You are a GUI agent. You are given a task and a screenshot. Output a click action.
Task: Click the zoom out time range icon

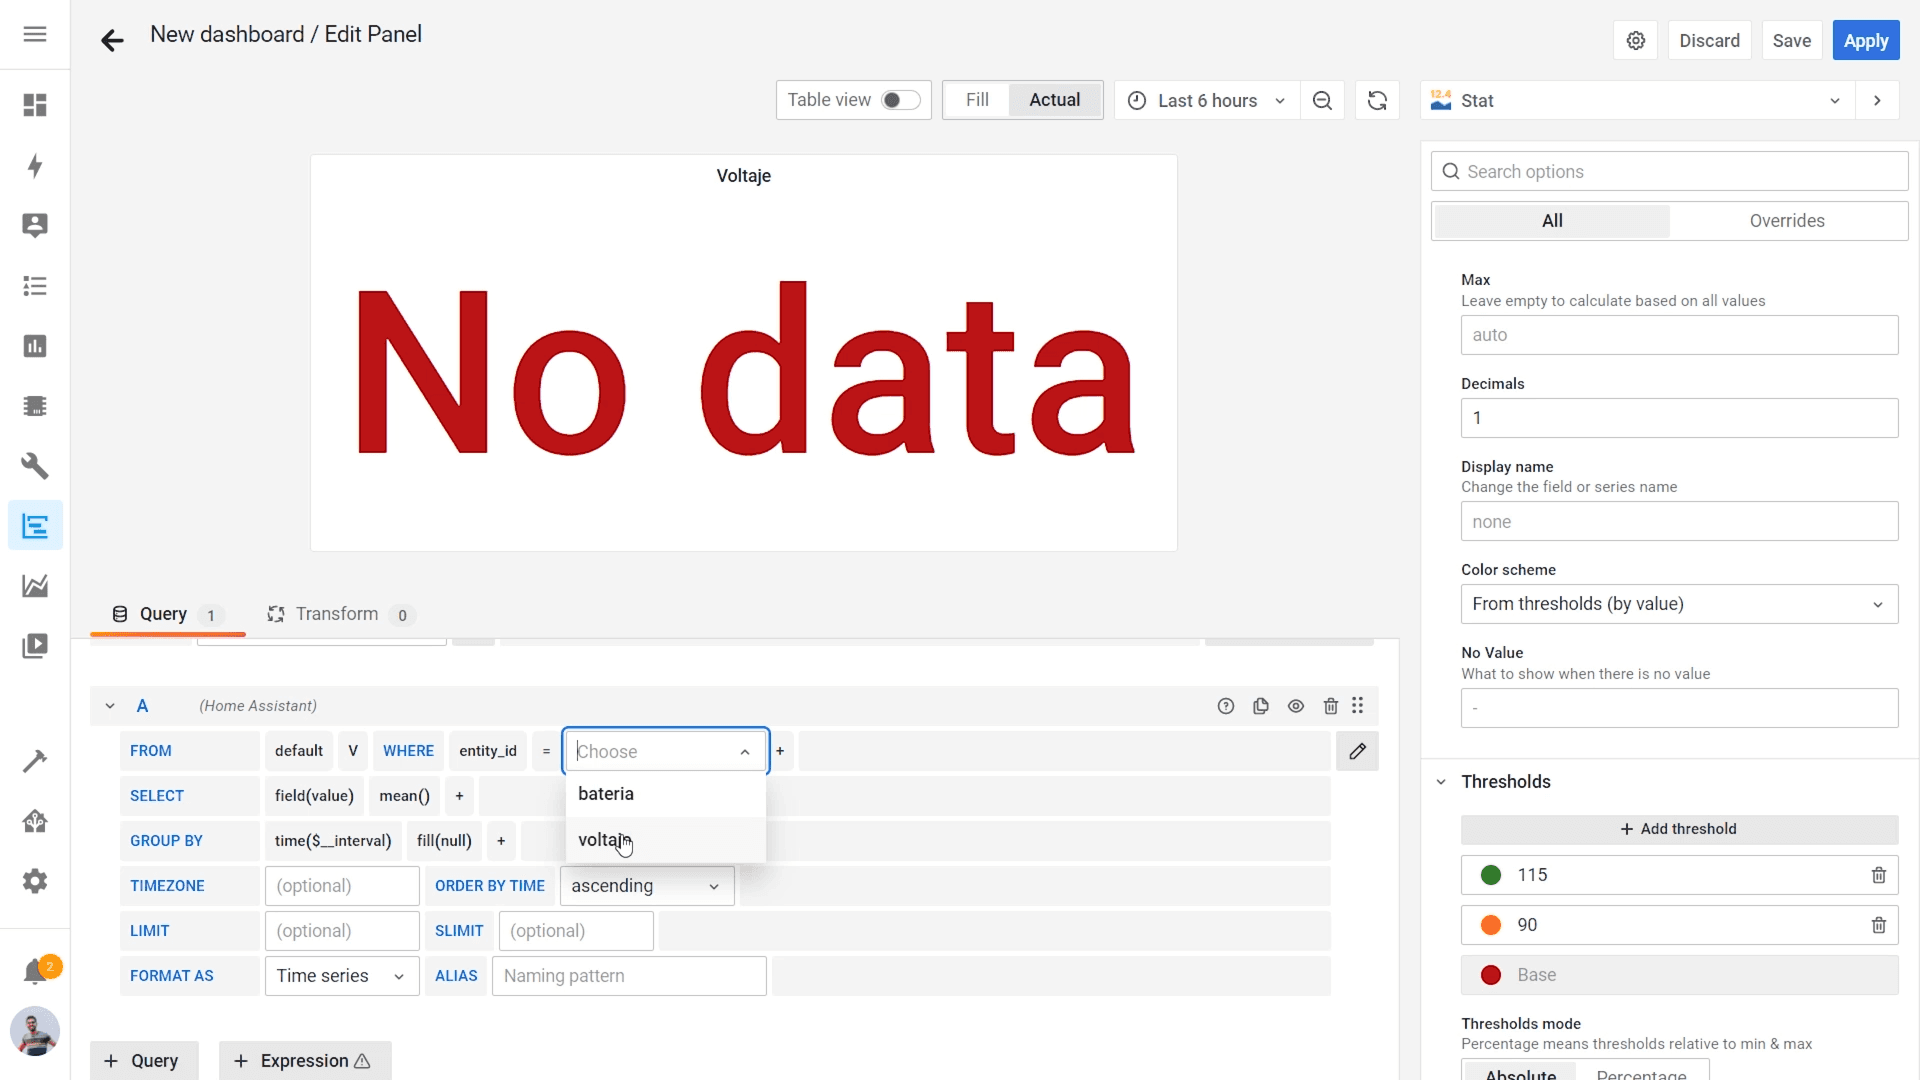[1322, 100]
